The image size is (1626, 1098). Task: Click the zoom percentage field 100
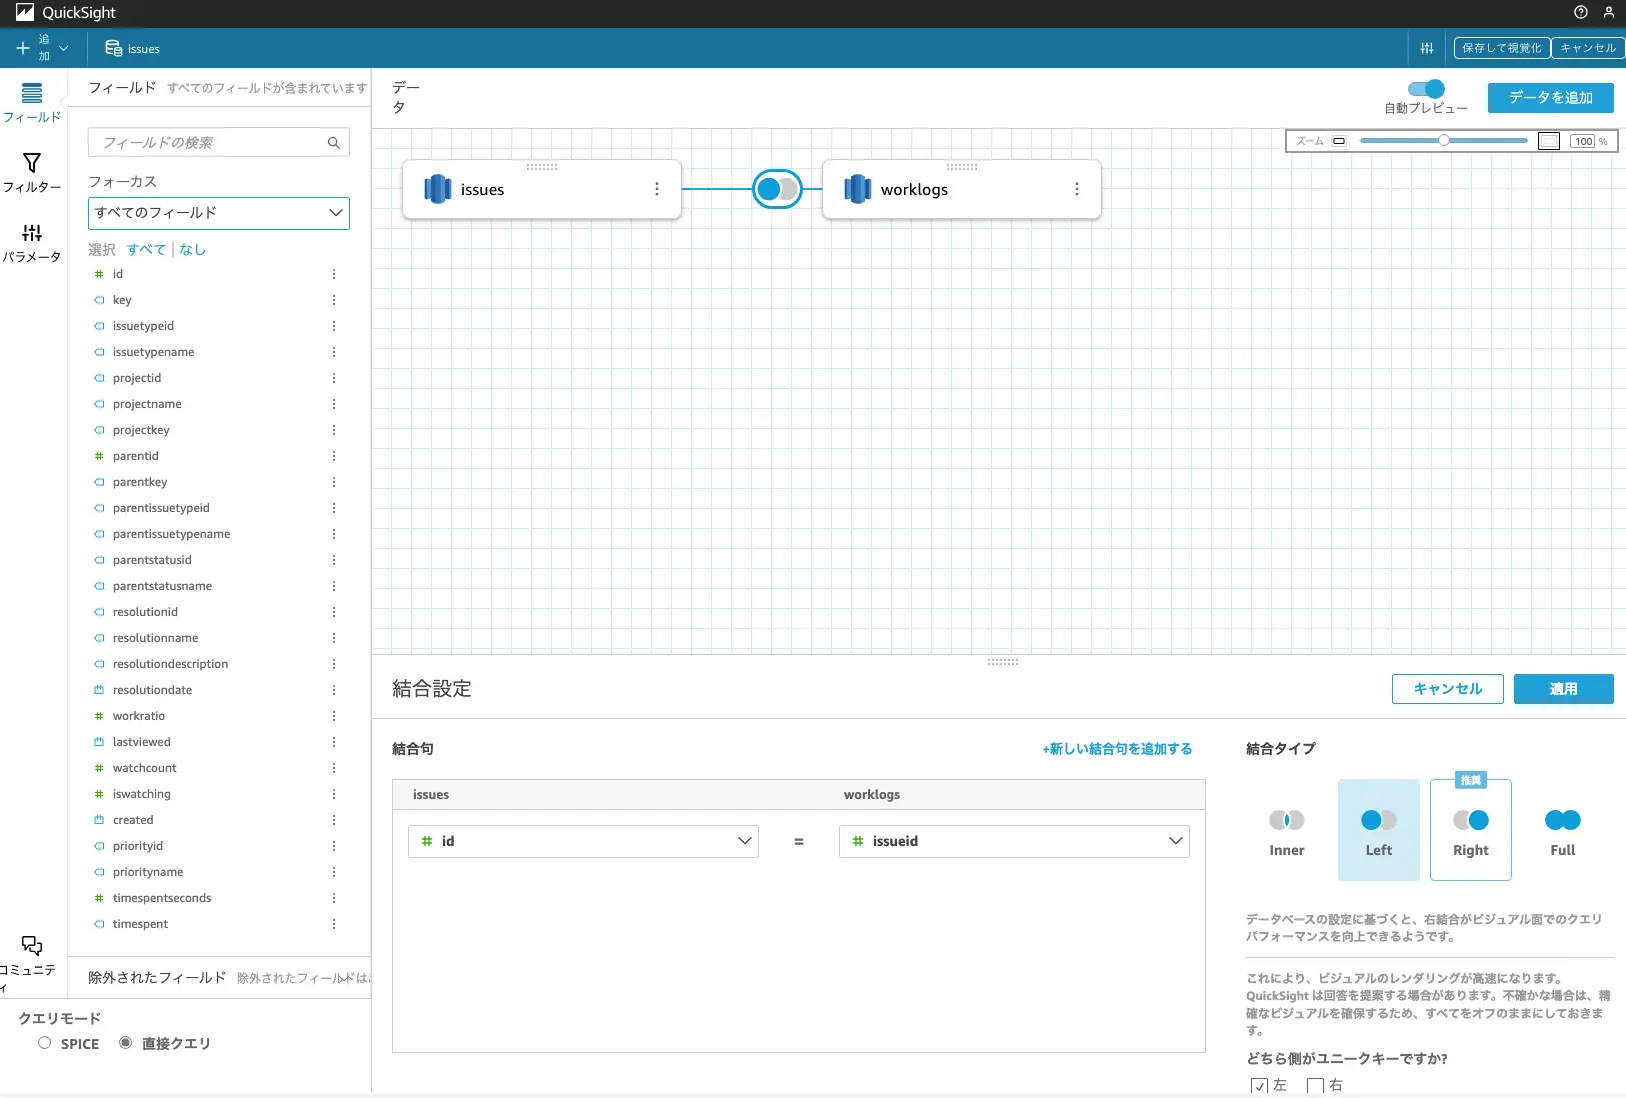coord(1583,141)
